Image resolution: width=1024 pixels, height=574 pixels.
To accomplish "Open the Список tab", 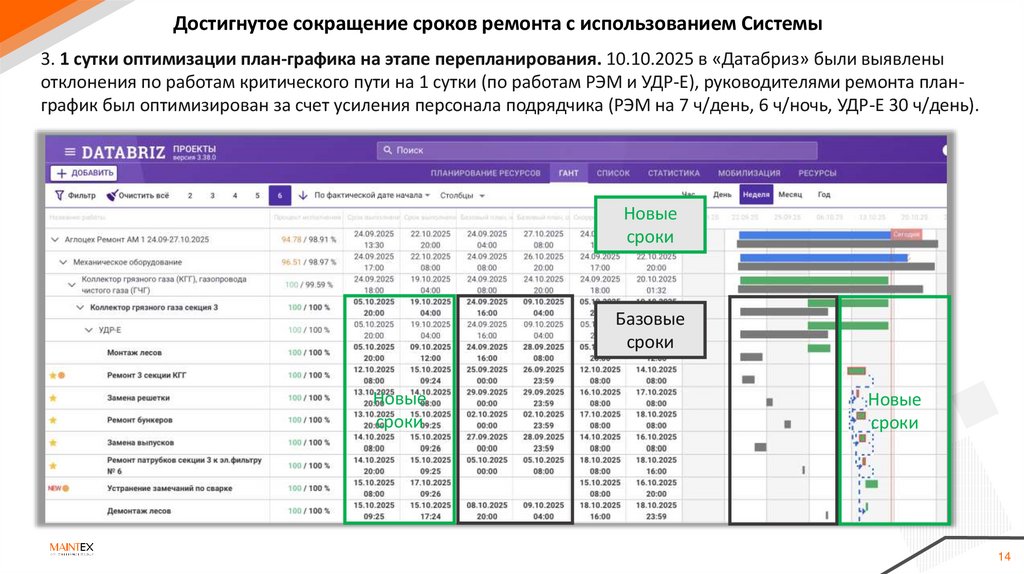I will [x=613, y=173].
